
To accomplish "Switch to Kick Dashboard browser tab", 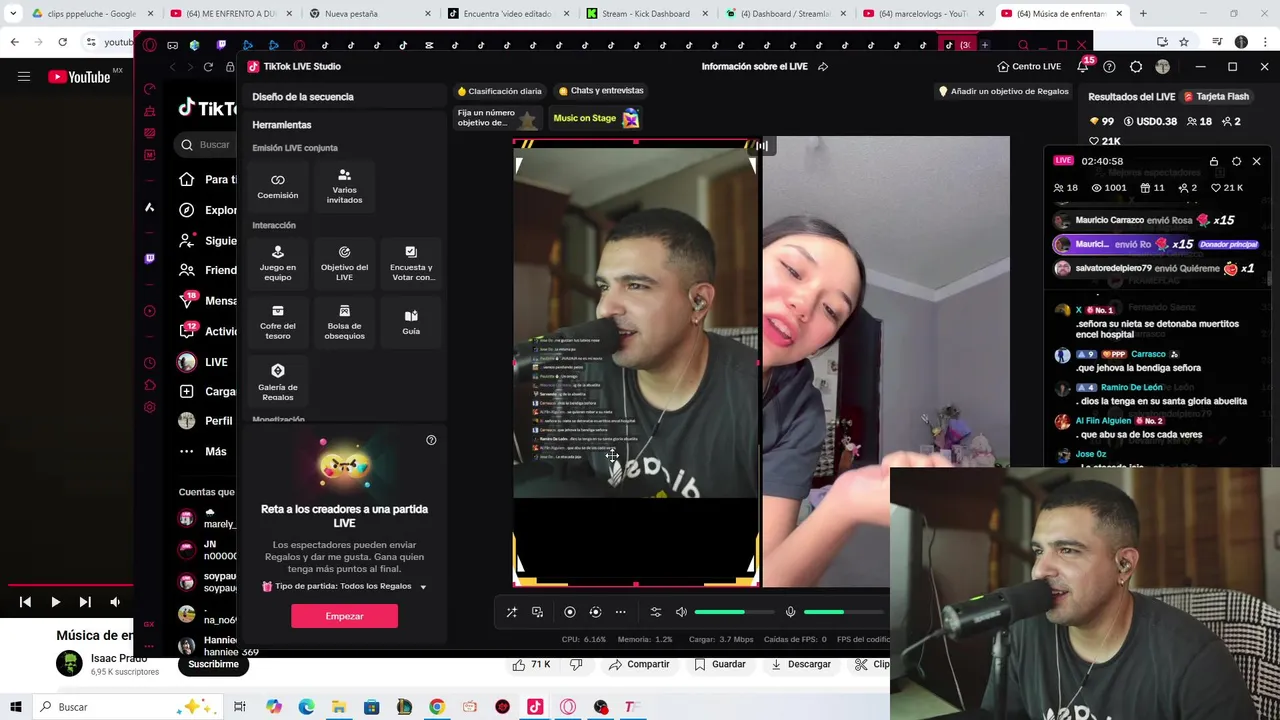I will point(638,14).
